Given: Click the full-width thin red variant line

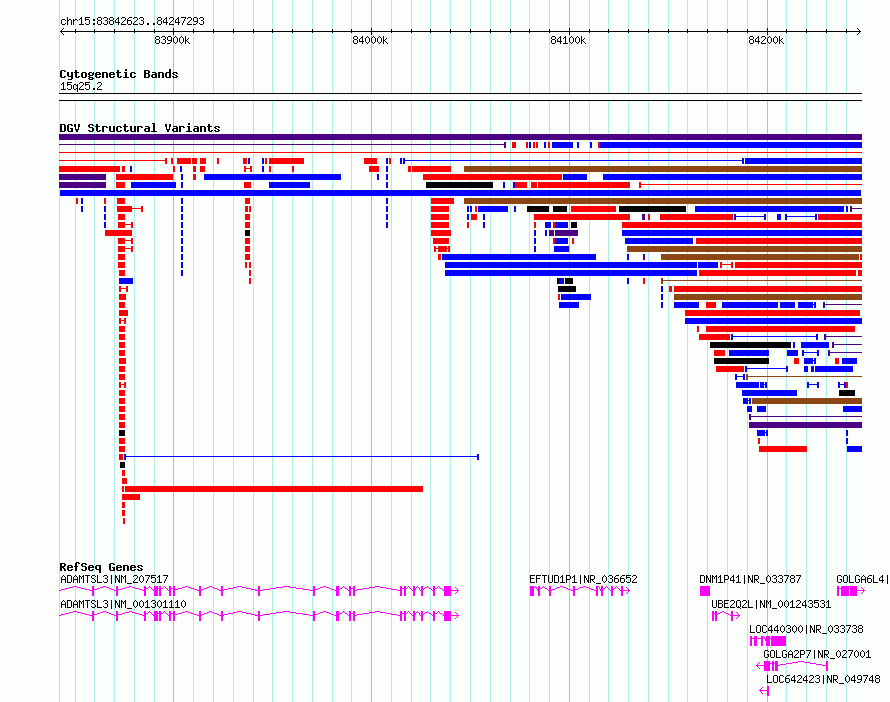Looking at the screenshot, I should click(x=460, y=153).
